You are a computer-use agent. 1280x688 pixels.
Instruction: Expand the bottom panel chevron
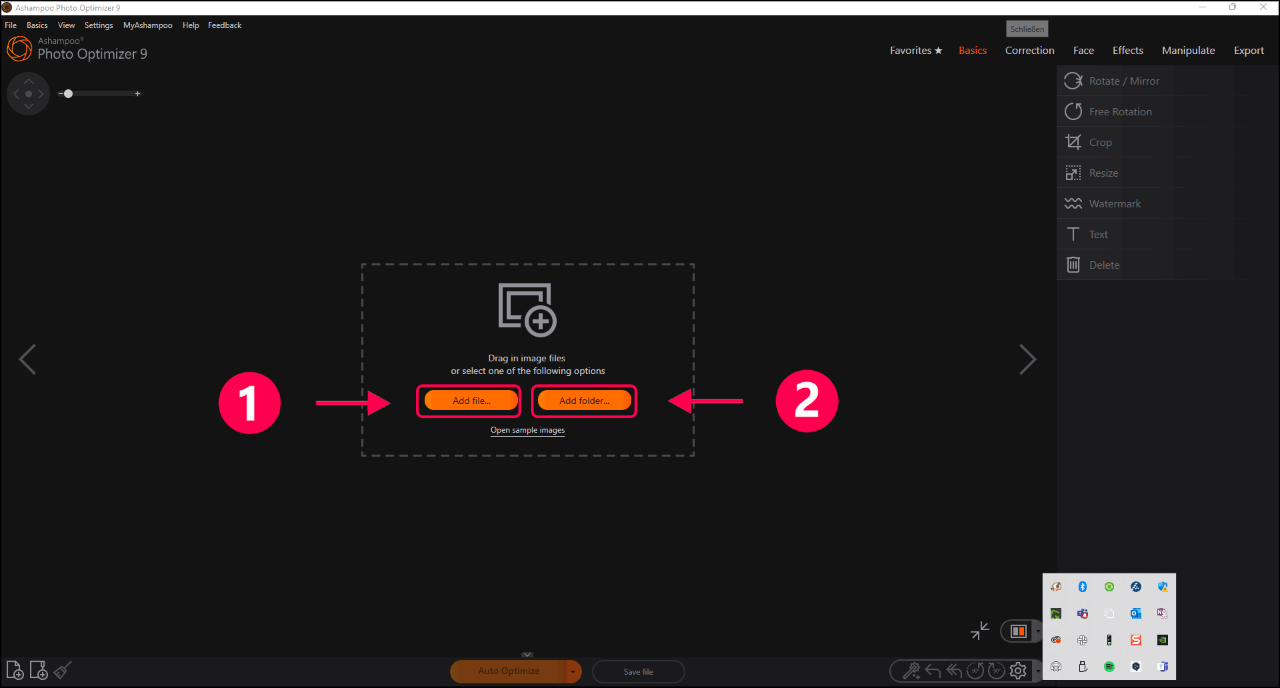(x=526, y=654)
